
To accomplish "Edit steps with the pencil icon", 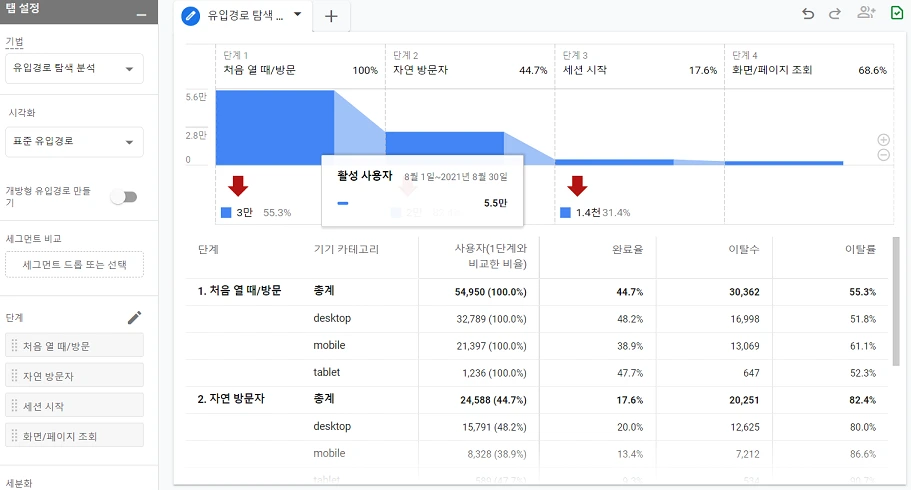I will (134, 317).
